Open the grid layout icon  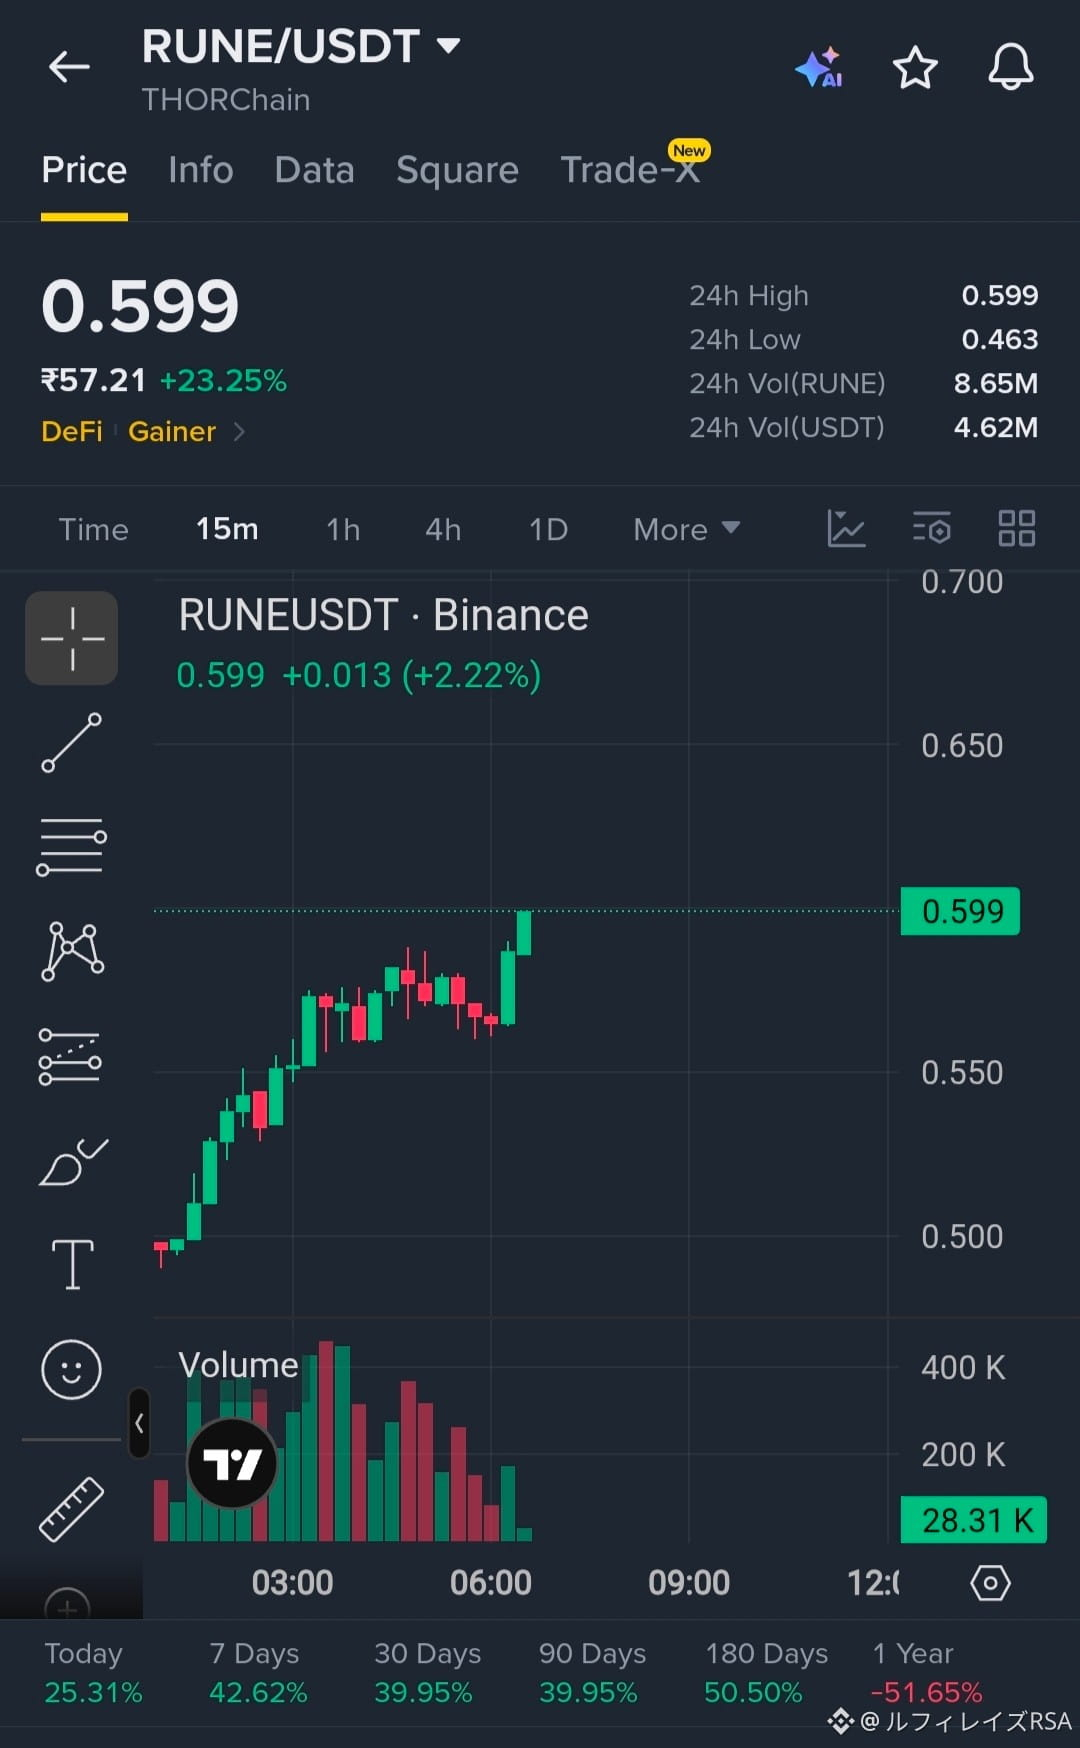click(x=1017, y=528)
